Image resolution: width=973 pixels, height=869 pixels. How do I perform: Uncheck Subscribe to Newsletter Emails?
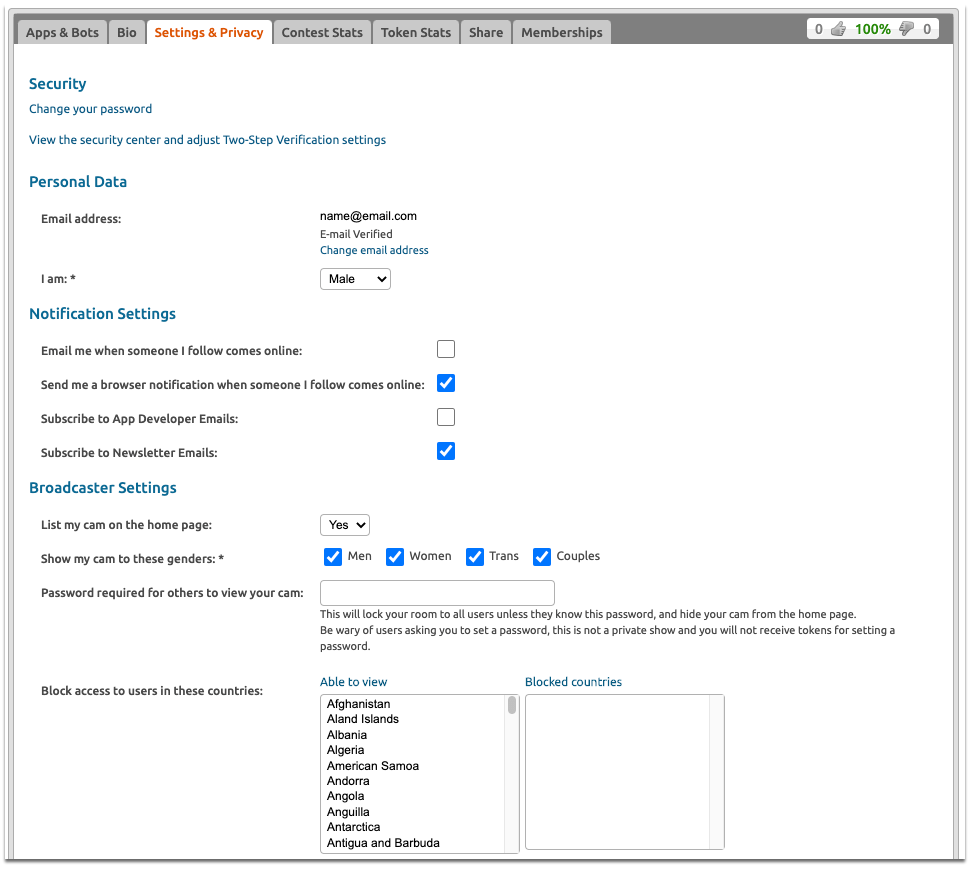(446, 451)
